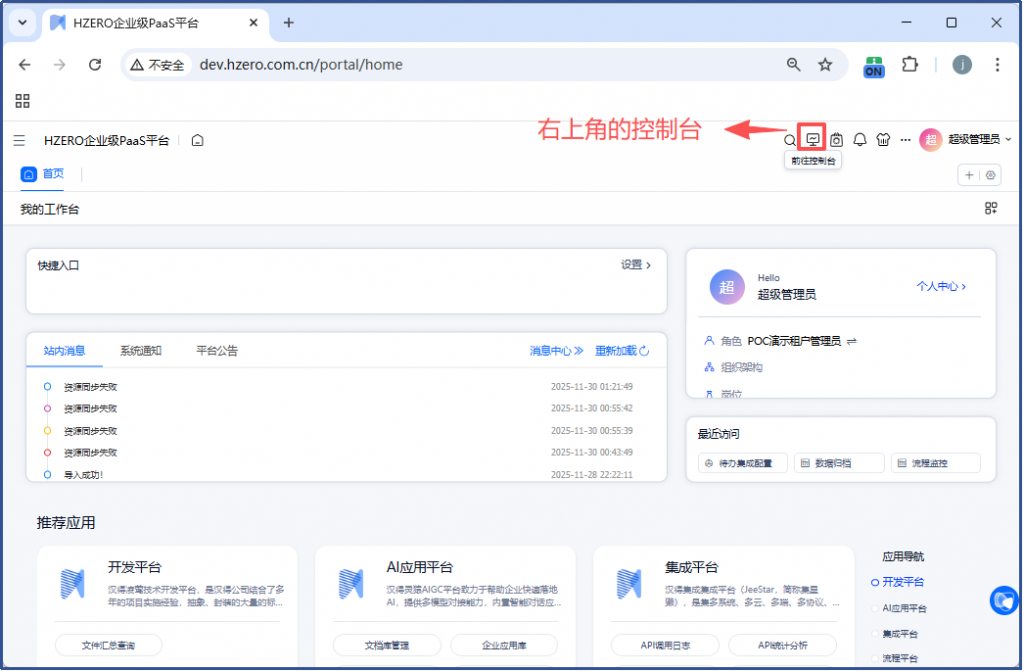Open the workbench layout customize icon
The height and width of the screenshot is (671, 1024).
click(x=990, y=208)
